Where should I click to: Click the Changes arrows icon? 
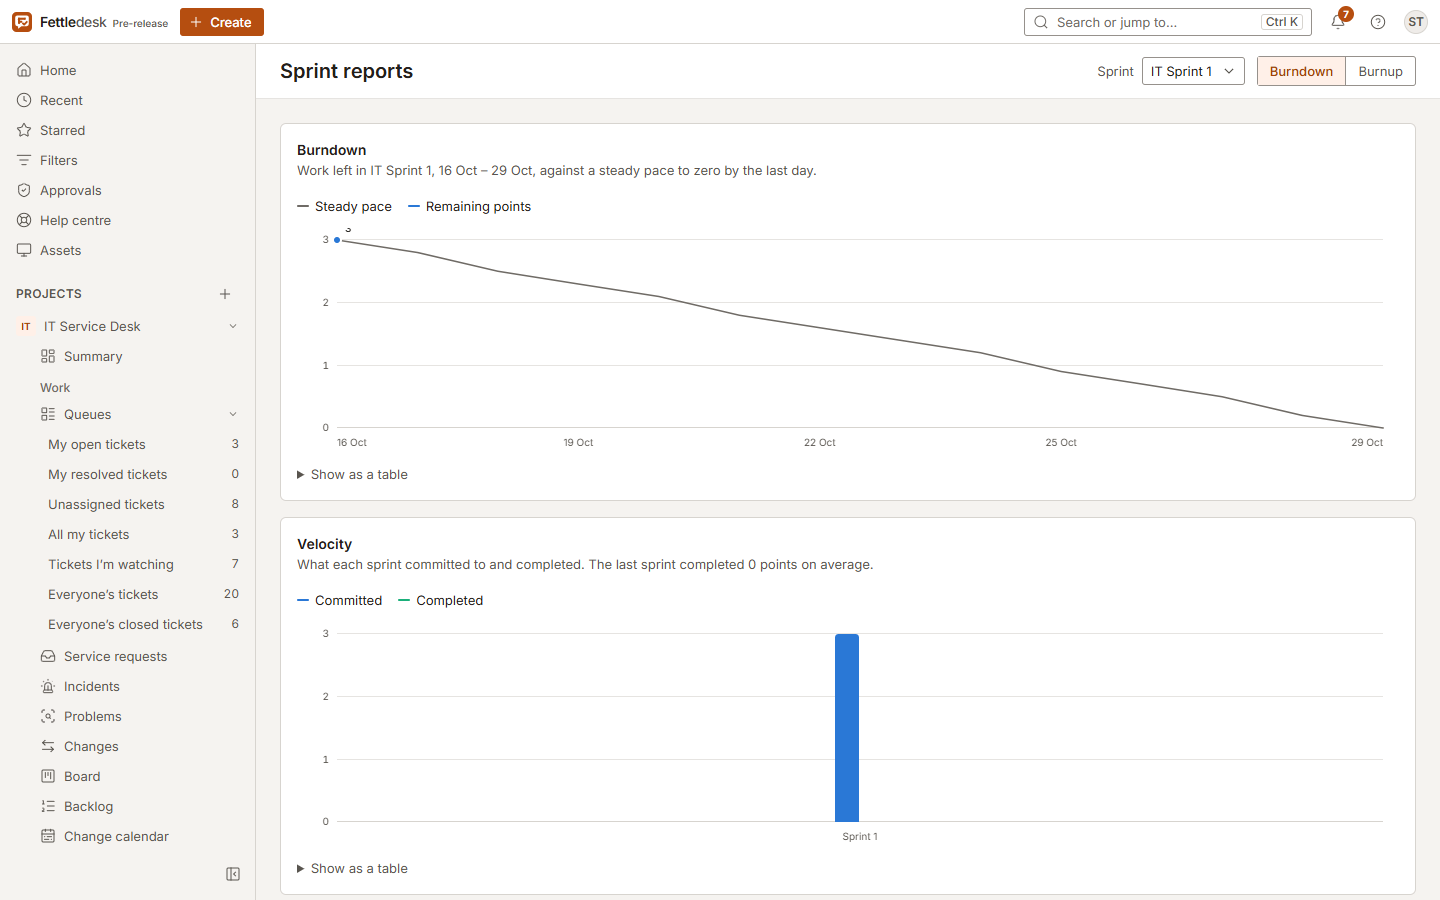coord(48,746)
